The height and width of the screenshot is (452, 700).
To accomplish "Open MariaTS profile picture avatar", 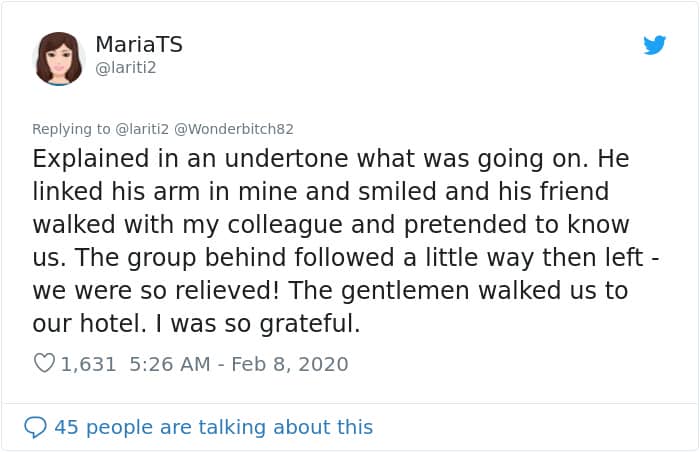I will coord(59,58).
